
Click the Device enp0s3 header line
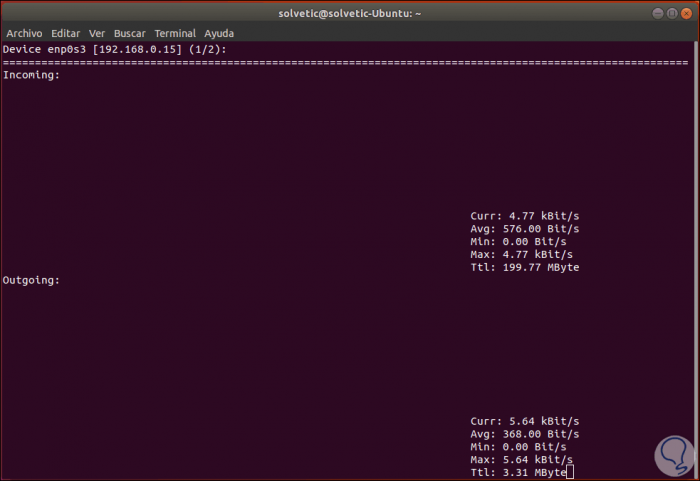click(114, 49)
